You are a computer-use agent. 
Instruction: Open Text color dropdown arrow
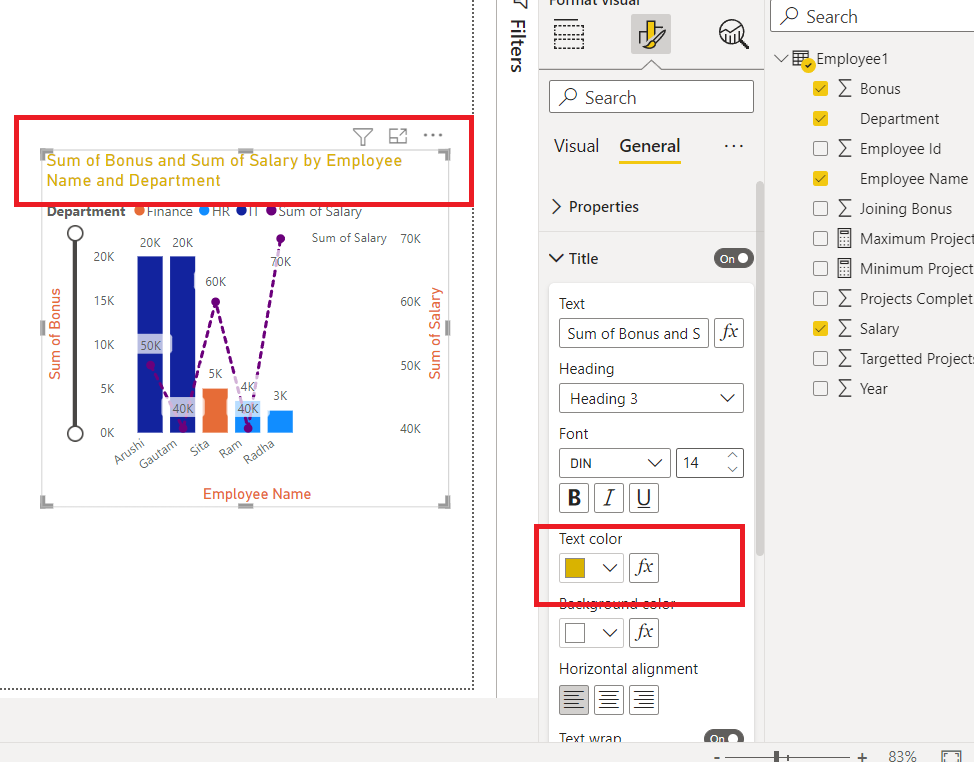click(609, 568)
